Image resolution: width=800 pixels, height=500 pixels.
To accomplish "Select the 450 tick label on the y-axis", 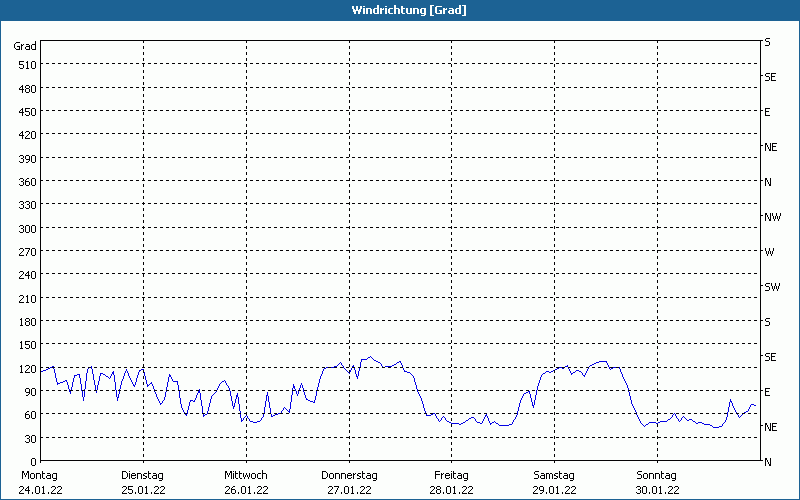I will click(28, 112).
